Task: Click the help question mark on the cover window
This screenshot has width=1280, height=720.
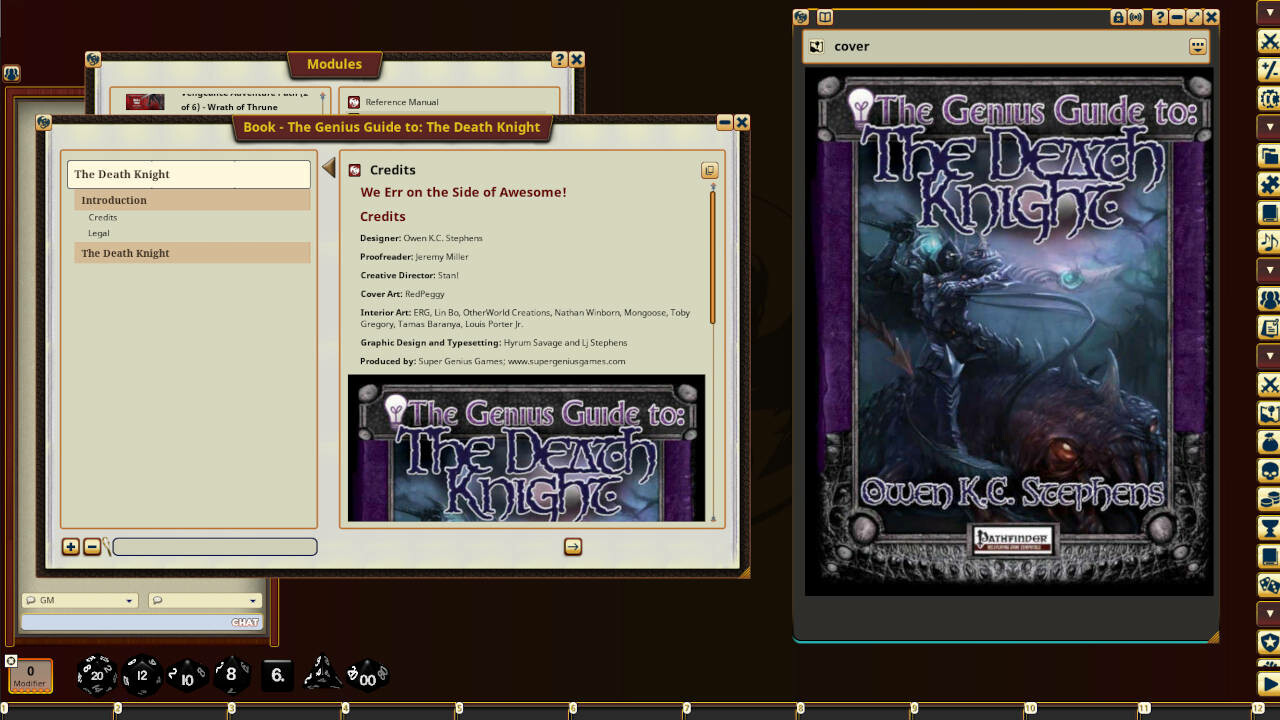Action: tap(1159, 17)
